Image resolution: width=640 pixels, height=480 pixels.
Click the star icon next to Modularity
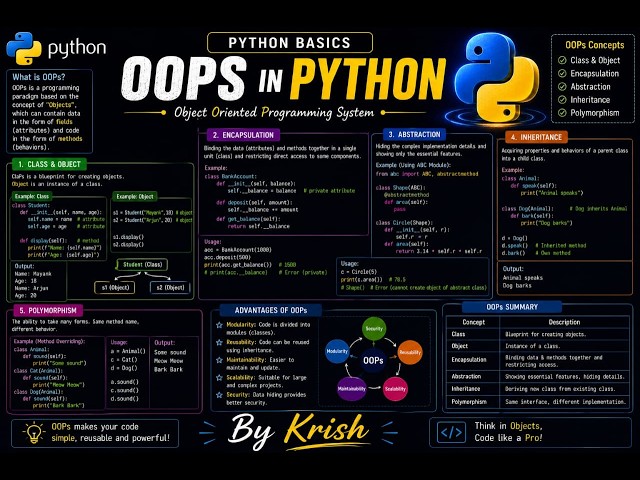[219, 325]
